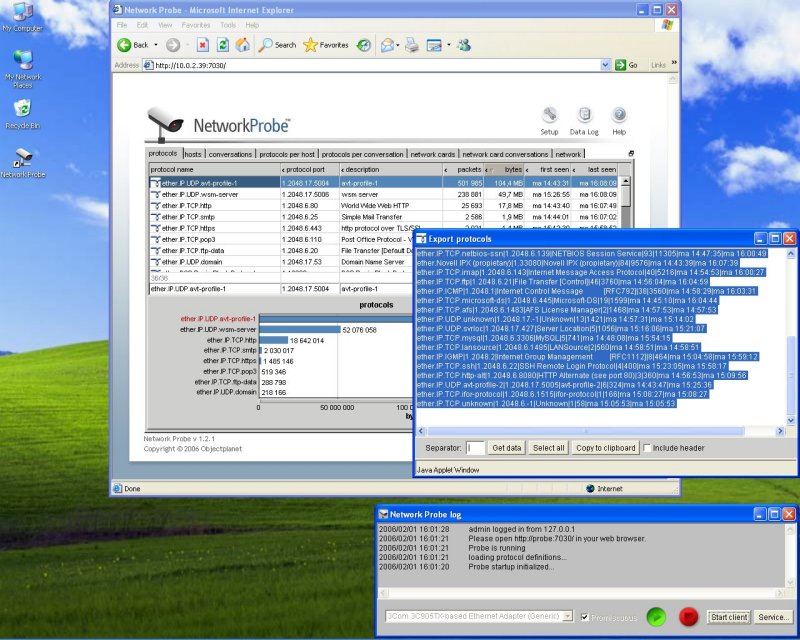Image resolution: width=800 pixels, height=640 pixels.
Task: Refresh the page with the Refresh icon
Action: tap(223, 45)
